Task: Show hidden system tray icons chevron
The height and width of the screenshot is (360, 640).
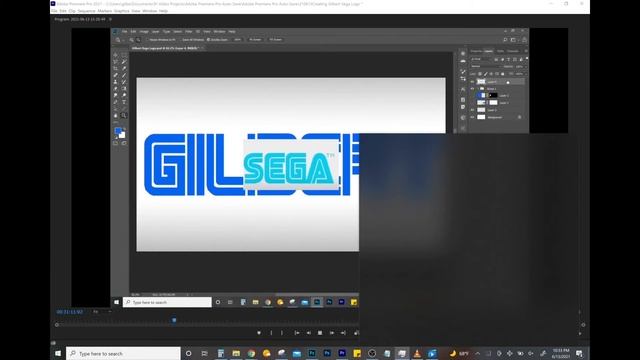Action: click(478, 353)
